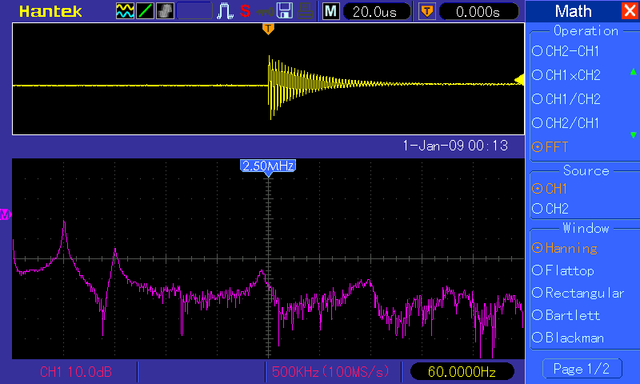Viewport: 640px width, 384px height.
Task: Click the yellow trigger level arrow
Action: tap(520, 80)
